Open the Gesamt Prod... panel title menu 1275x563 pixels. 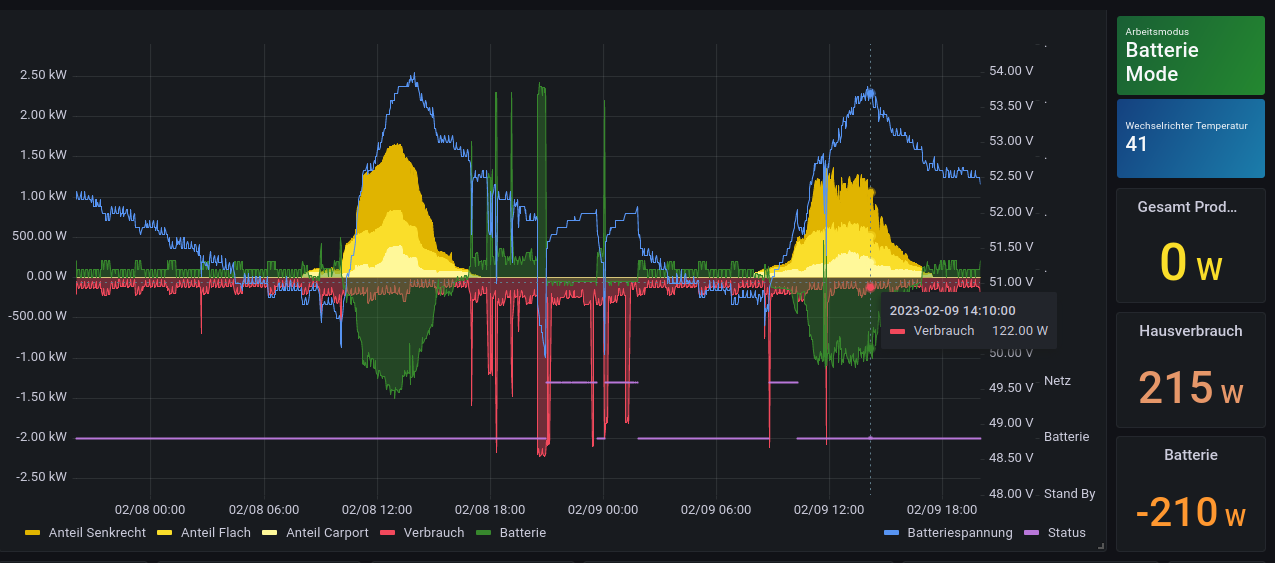click(1190, 207)
